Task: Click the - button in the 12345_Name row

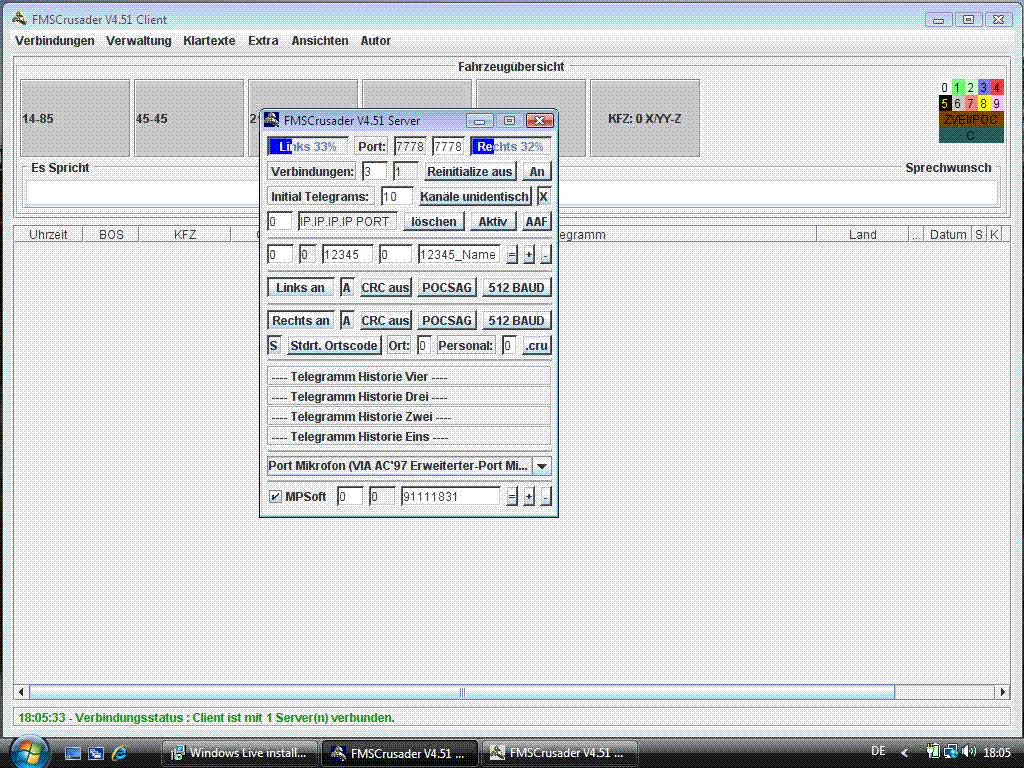Action: [x=546, y=255]
